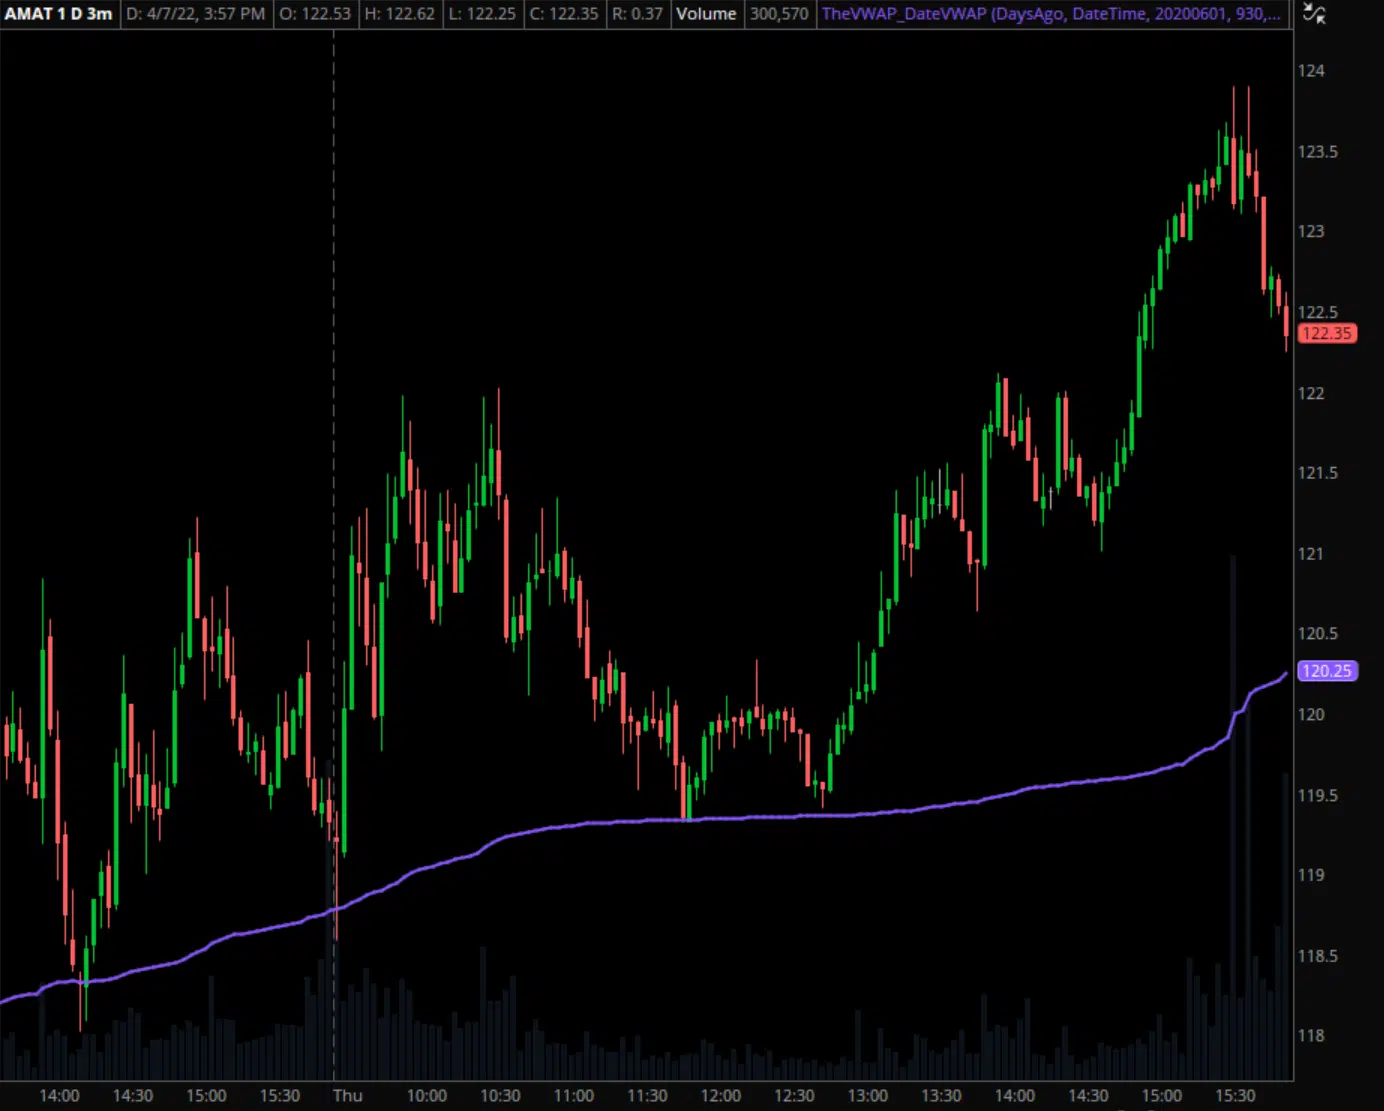
Task: Click the AMAT 1 D 3m chart label
Action: (58, 14)
